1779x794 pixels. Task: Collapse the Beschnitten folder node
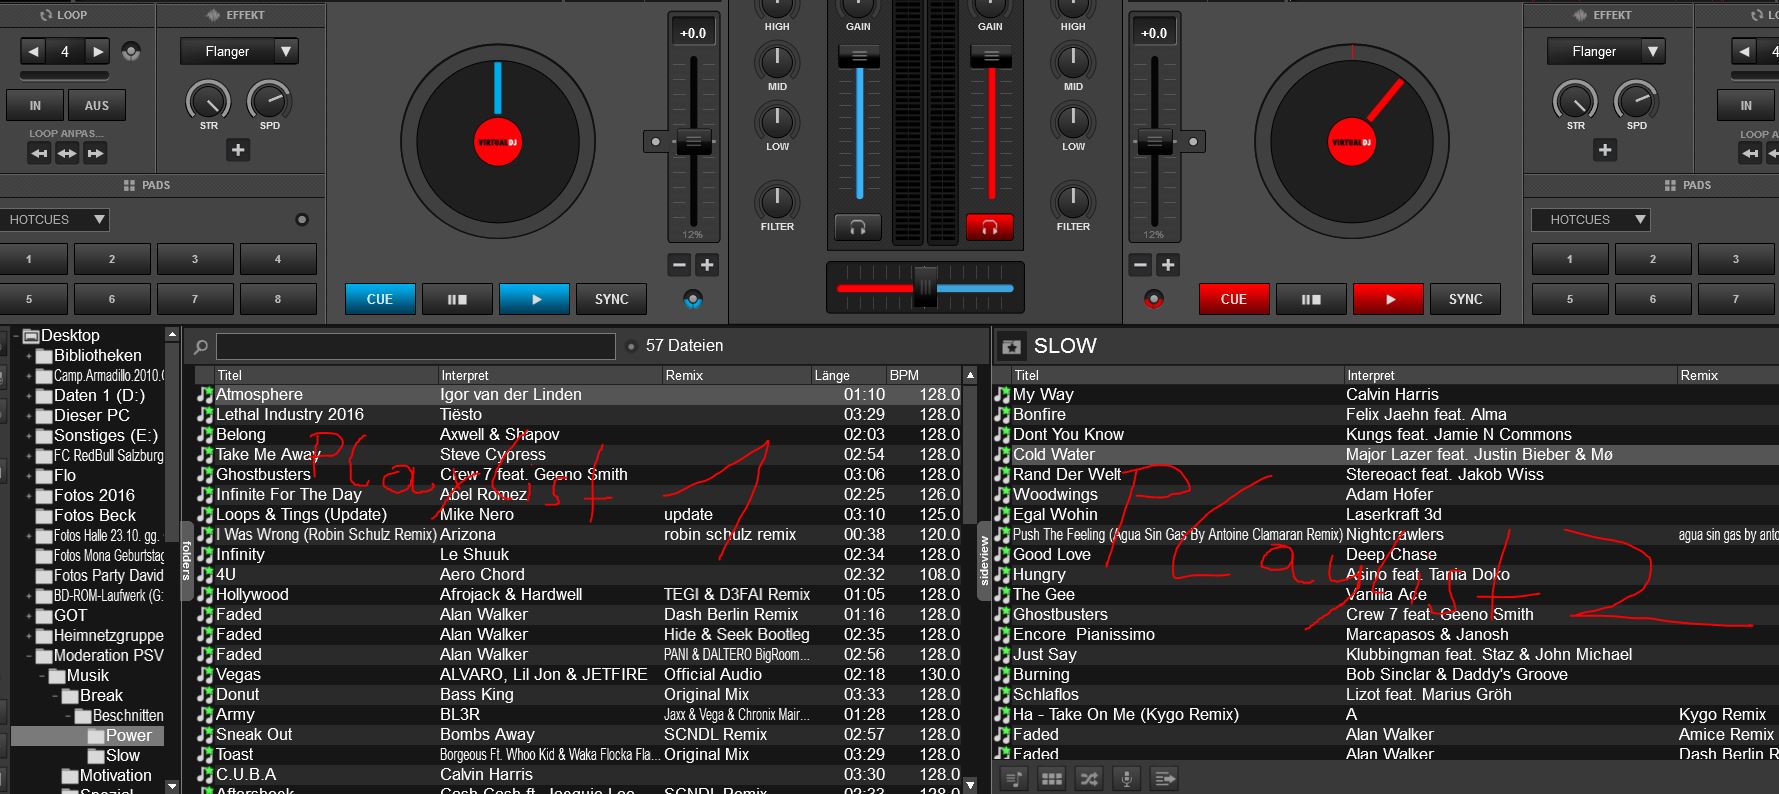68,716
